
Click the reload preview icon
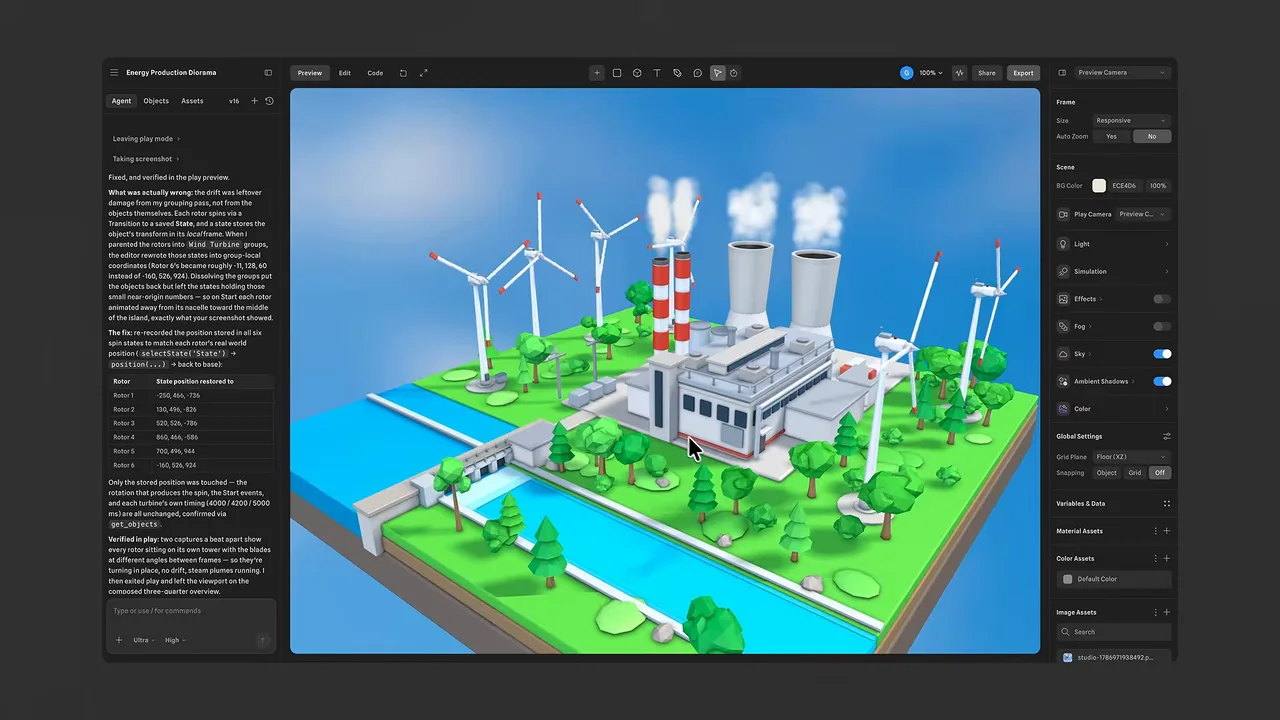(x=403, y=73)
